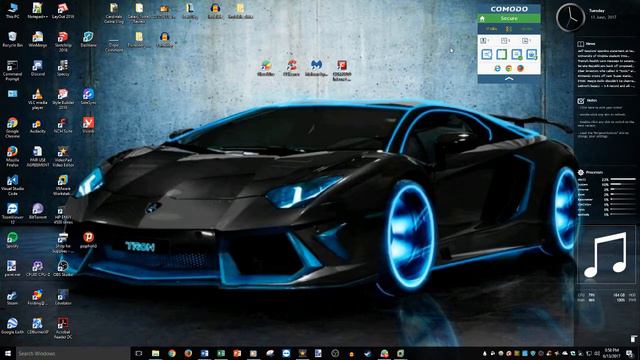Open the Action Center notification icon
This screenshot has height=360, width=640.
point(630,353)
